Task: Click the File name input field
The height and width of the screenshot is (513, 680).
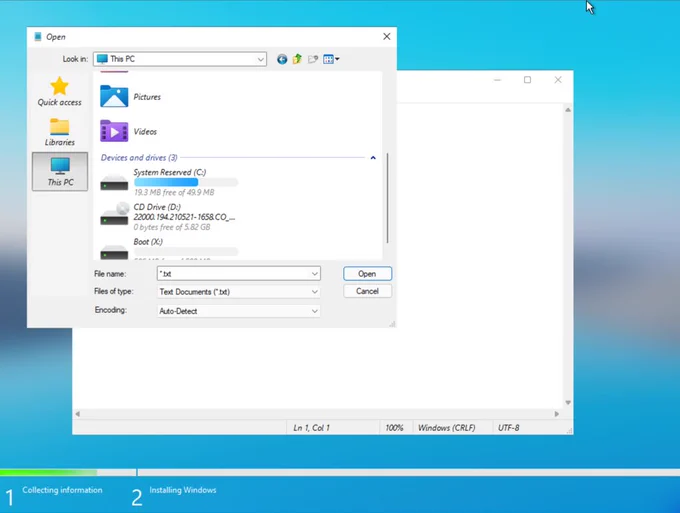Action: pos(234,274)
